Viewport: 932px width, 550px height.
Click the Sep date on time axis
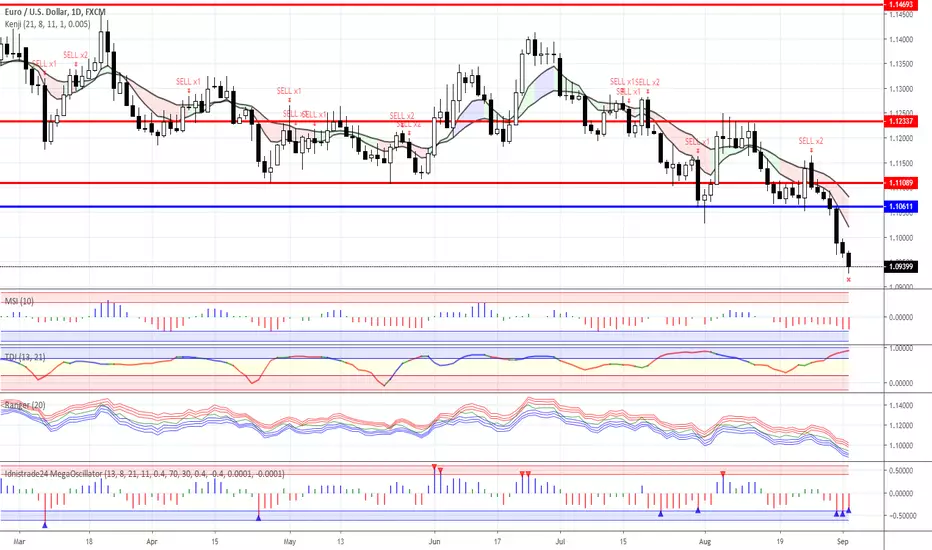(x=842, y=542)
